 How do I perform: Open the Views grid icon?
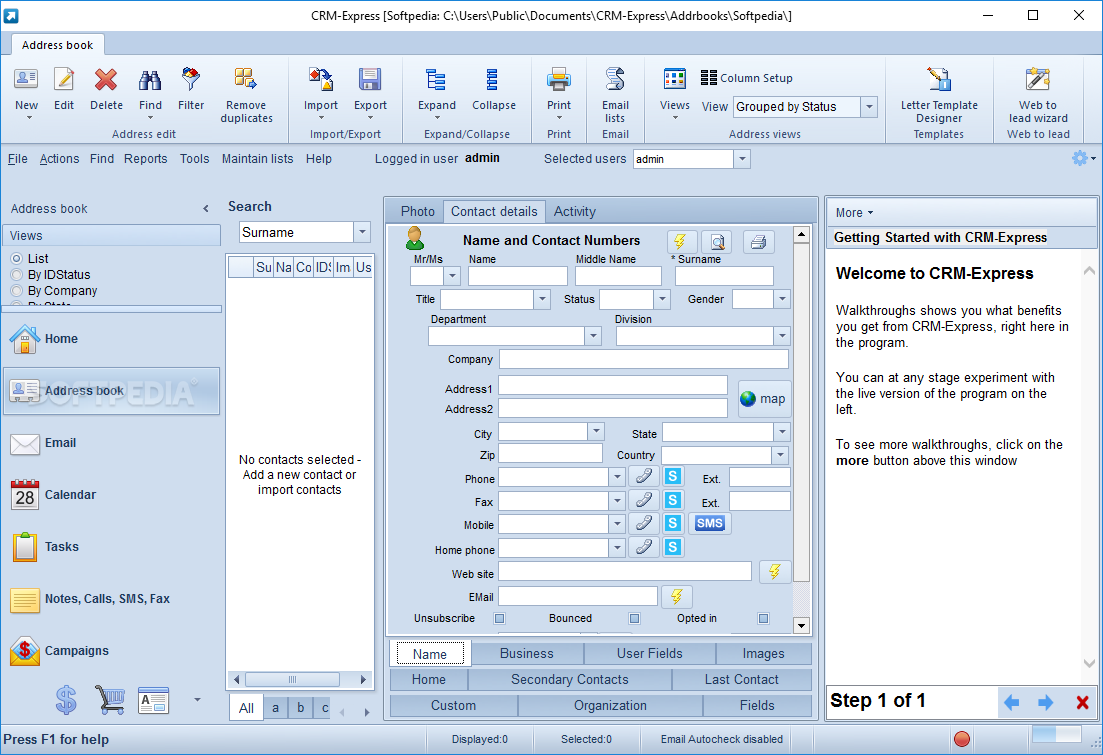coord(675,79)
